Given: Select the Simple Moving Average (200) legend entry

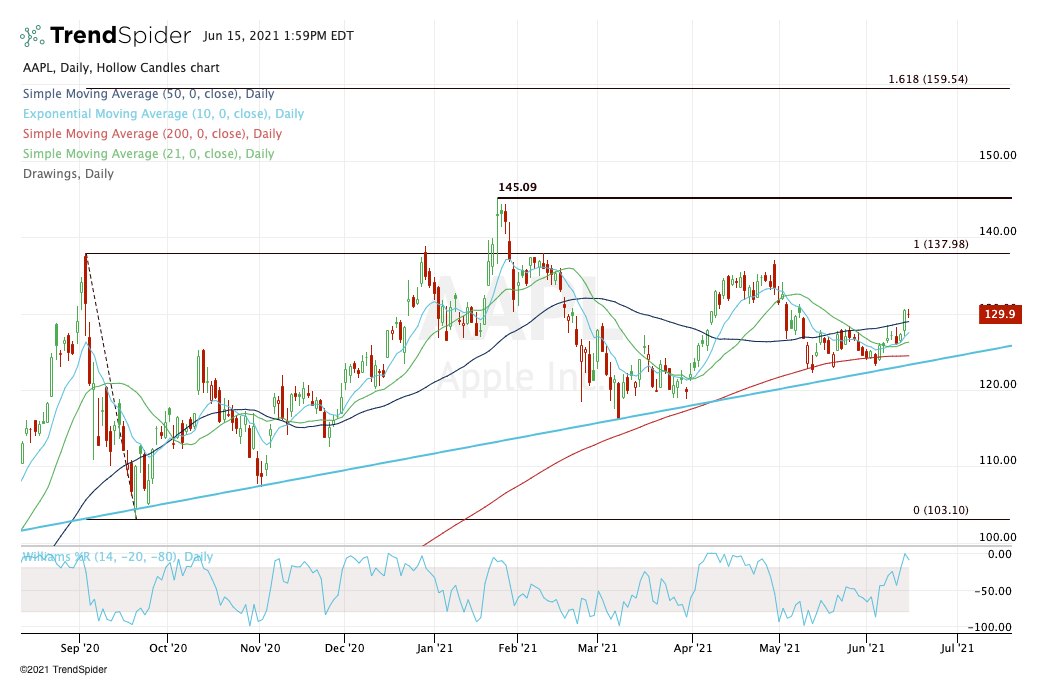Looking at the screenshot, I should click(152, 134).
